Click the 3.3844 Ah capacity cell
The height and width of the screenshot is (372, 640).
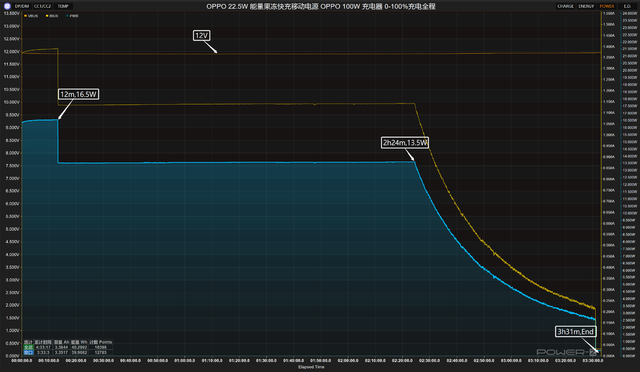click(x=61, y=347)
